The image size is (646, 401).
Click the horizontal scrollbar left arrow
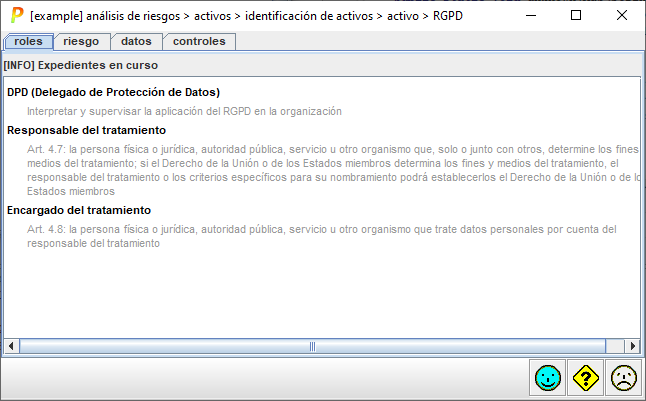11,346
